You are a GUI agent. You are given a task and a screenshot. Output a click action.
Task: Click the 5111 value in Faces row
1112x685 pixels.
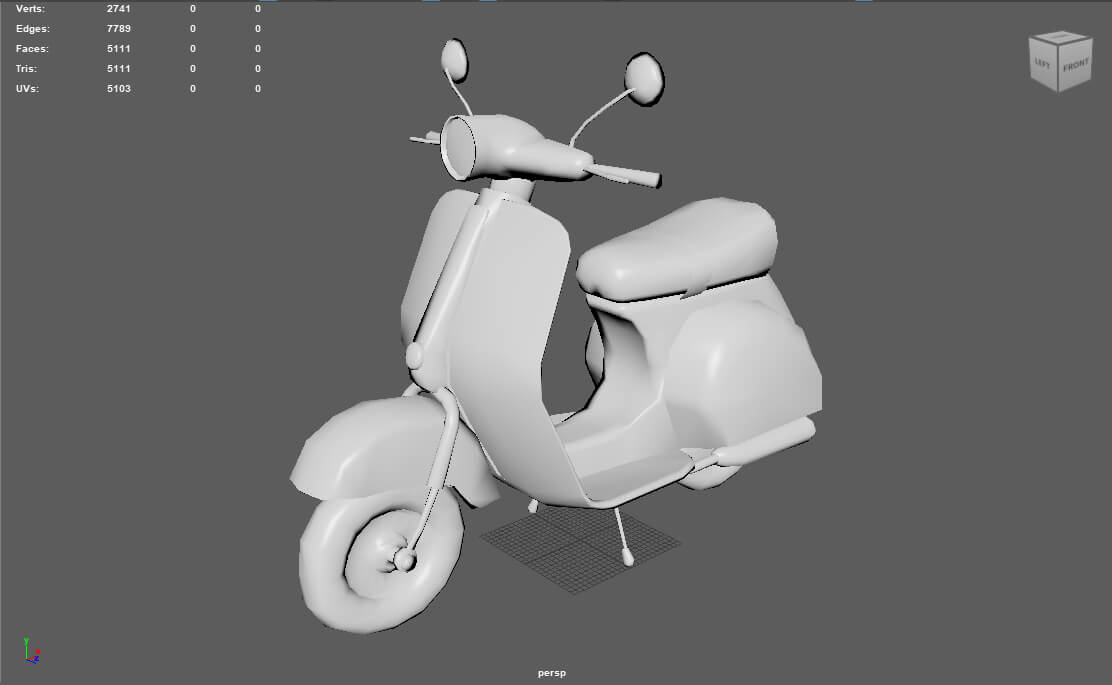(118, 48)
